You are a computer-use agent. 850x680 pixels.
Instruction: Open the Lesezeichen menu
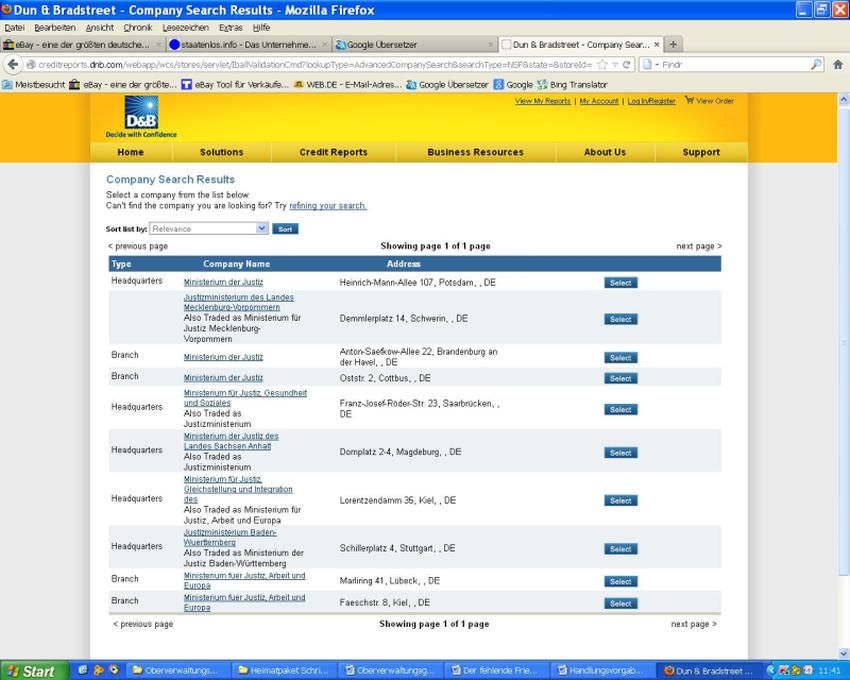pos(185,28)
